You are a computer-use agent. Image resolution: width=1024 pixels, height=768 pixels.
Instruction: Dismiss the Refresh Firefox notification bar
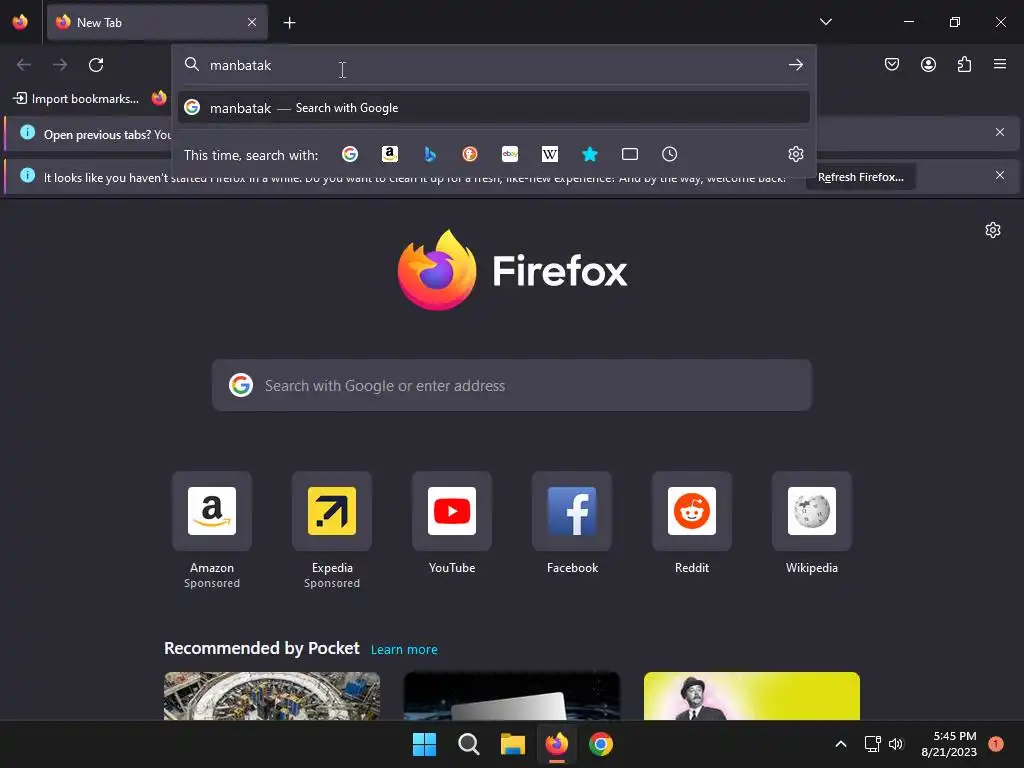click(999, 175)
